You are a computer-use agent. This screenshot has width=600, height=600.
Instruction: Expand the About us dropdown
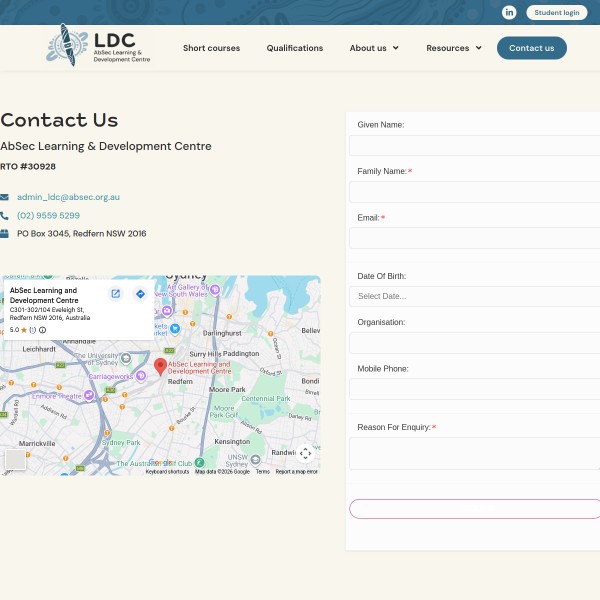point(373,48)
